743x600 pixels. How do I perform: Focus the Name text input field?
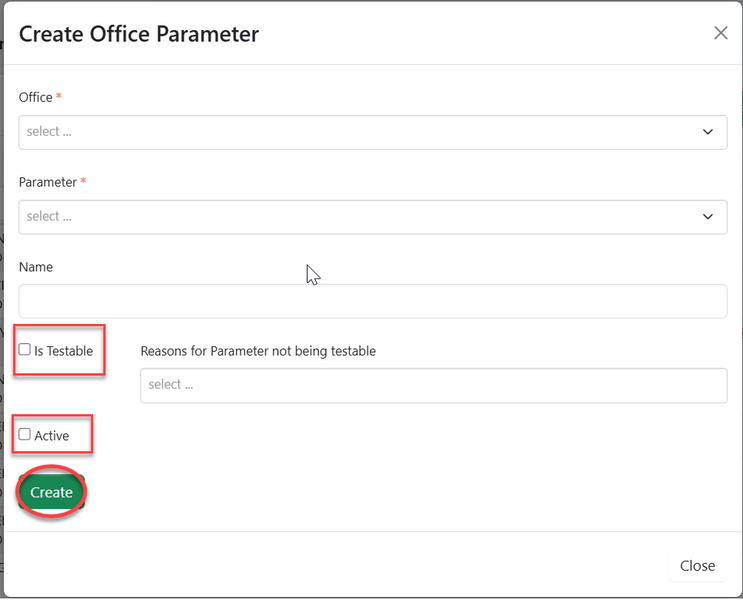(x=372, y=301)
